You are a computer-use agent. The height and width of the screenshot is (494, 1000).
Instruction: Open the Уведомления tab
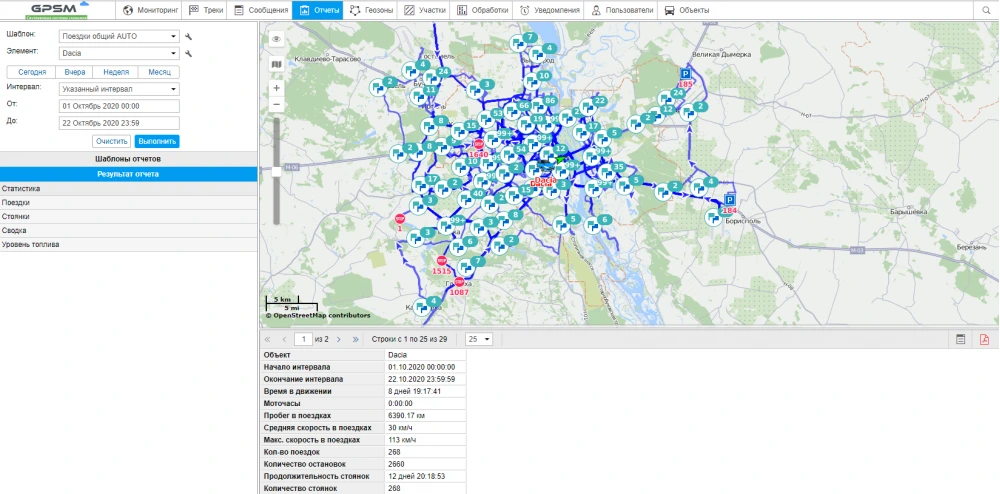tap(550, 10)
